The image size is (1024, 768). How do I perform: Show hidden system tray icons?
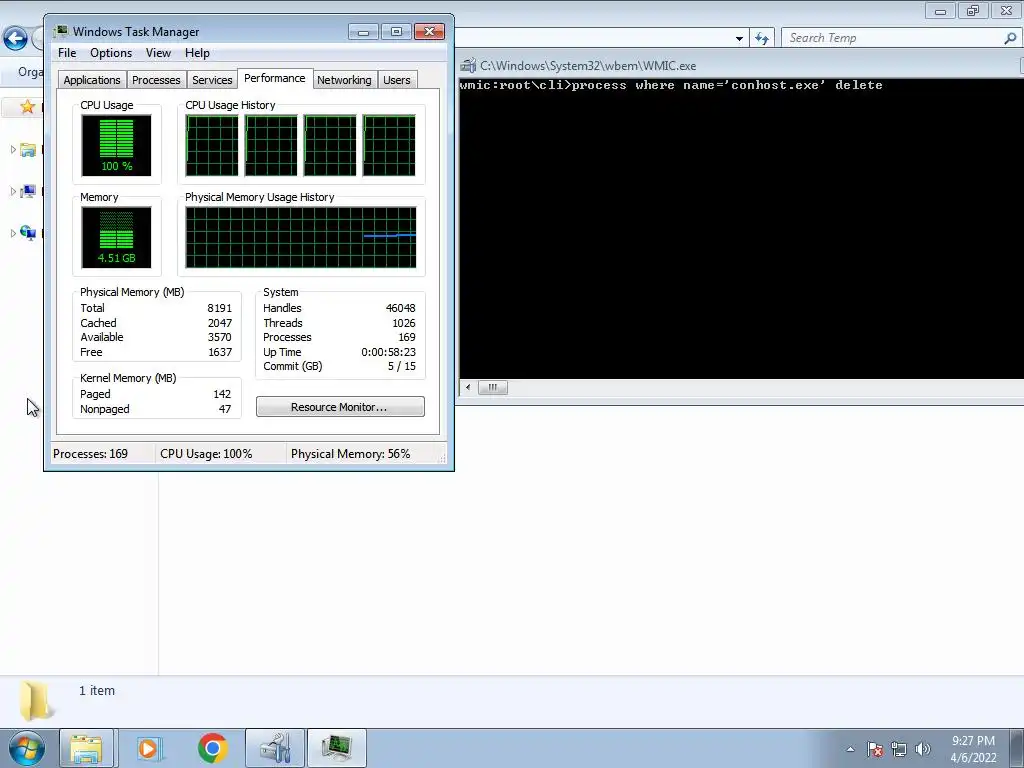coord(850,749)
